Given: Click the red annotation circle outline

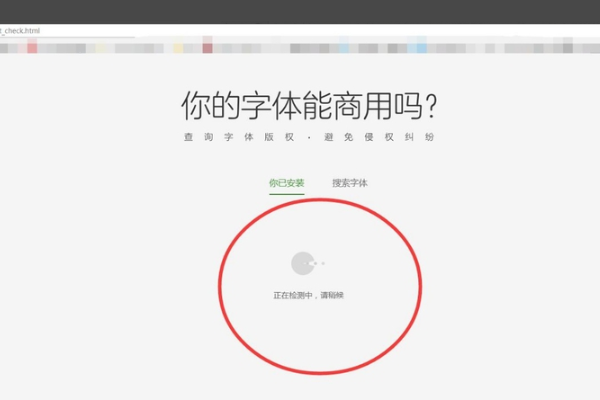Looking at the screenshot, I should [320, 199].
